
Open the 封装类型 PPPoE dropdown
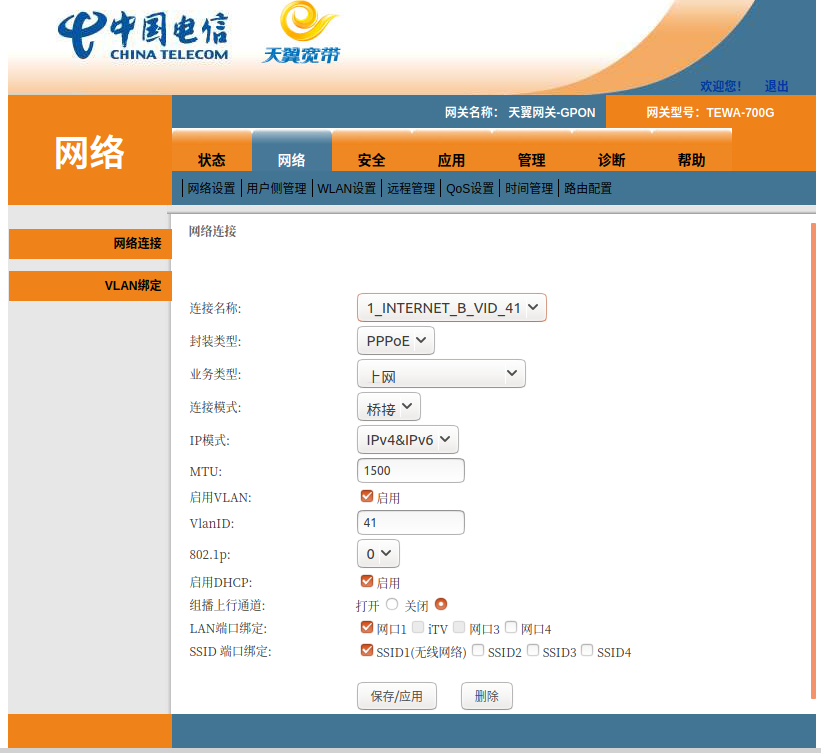tap(395, 341)
